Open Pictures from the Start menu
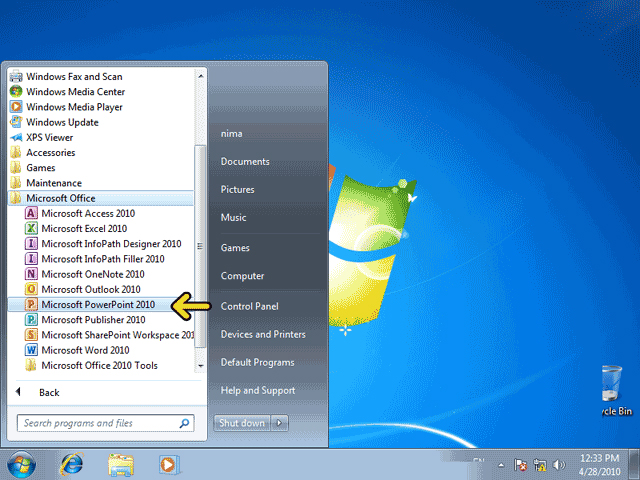640x480 pixels. tap(238, 189)
